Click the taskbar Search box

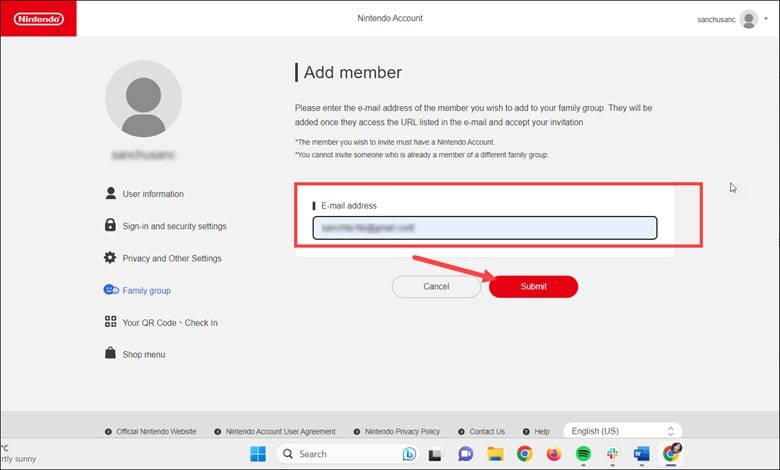tap(348, 454)
